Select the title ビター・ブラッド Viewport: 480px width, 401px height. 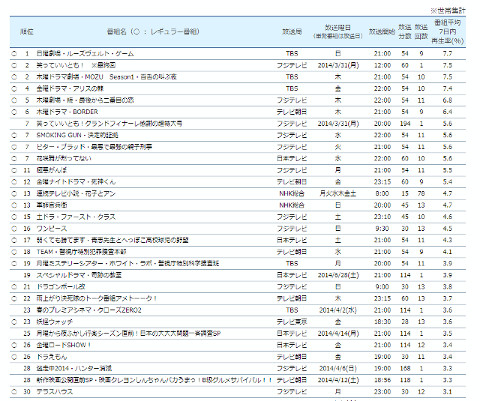(94, 147)
